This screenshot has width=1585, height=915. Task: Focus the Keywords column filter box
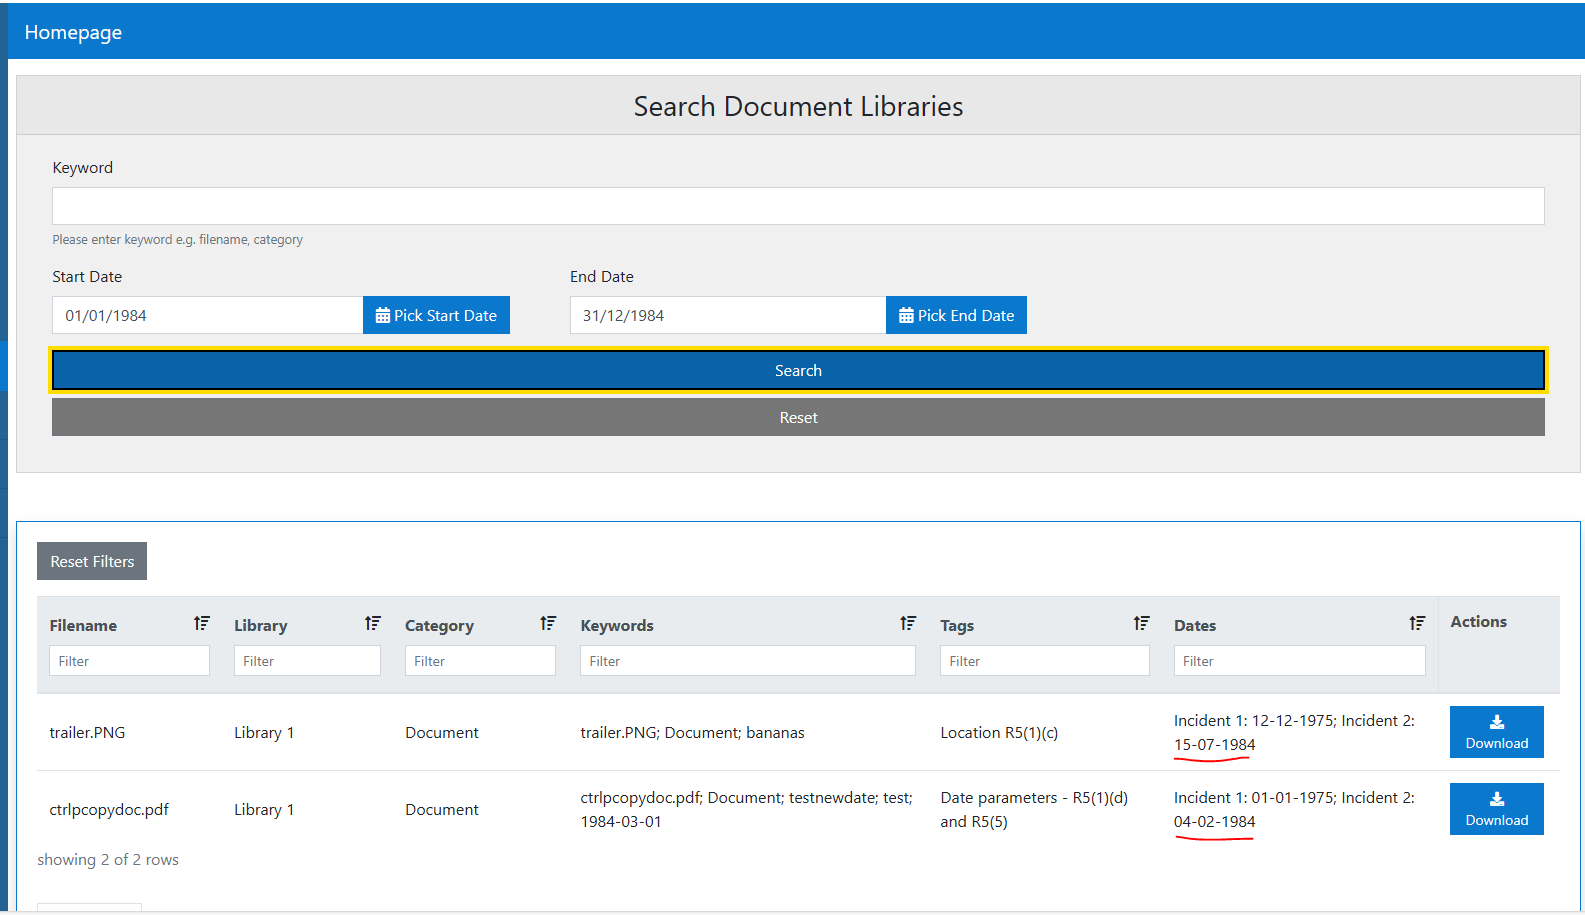[748, 661]
